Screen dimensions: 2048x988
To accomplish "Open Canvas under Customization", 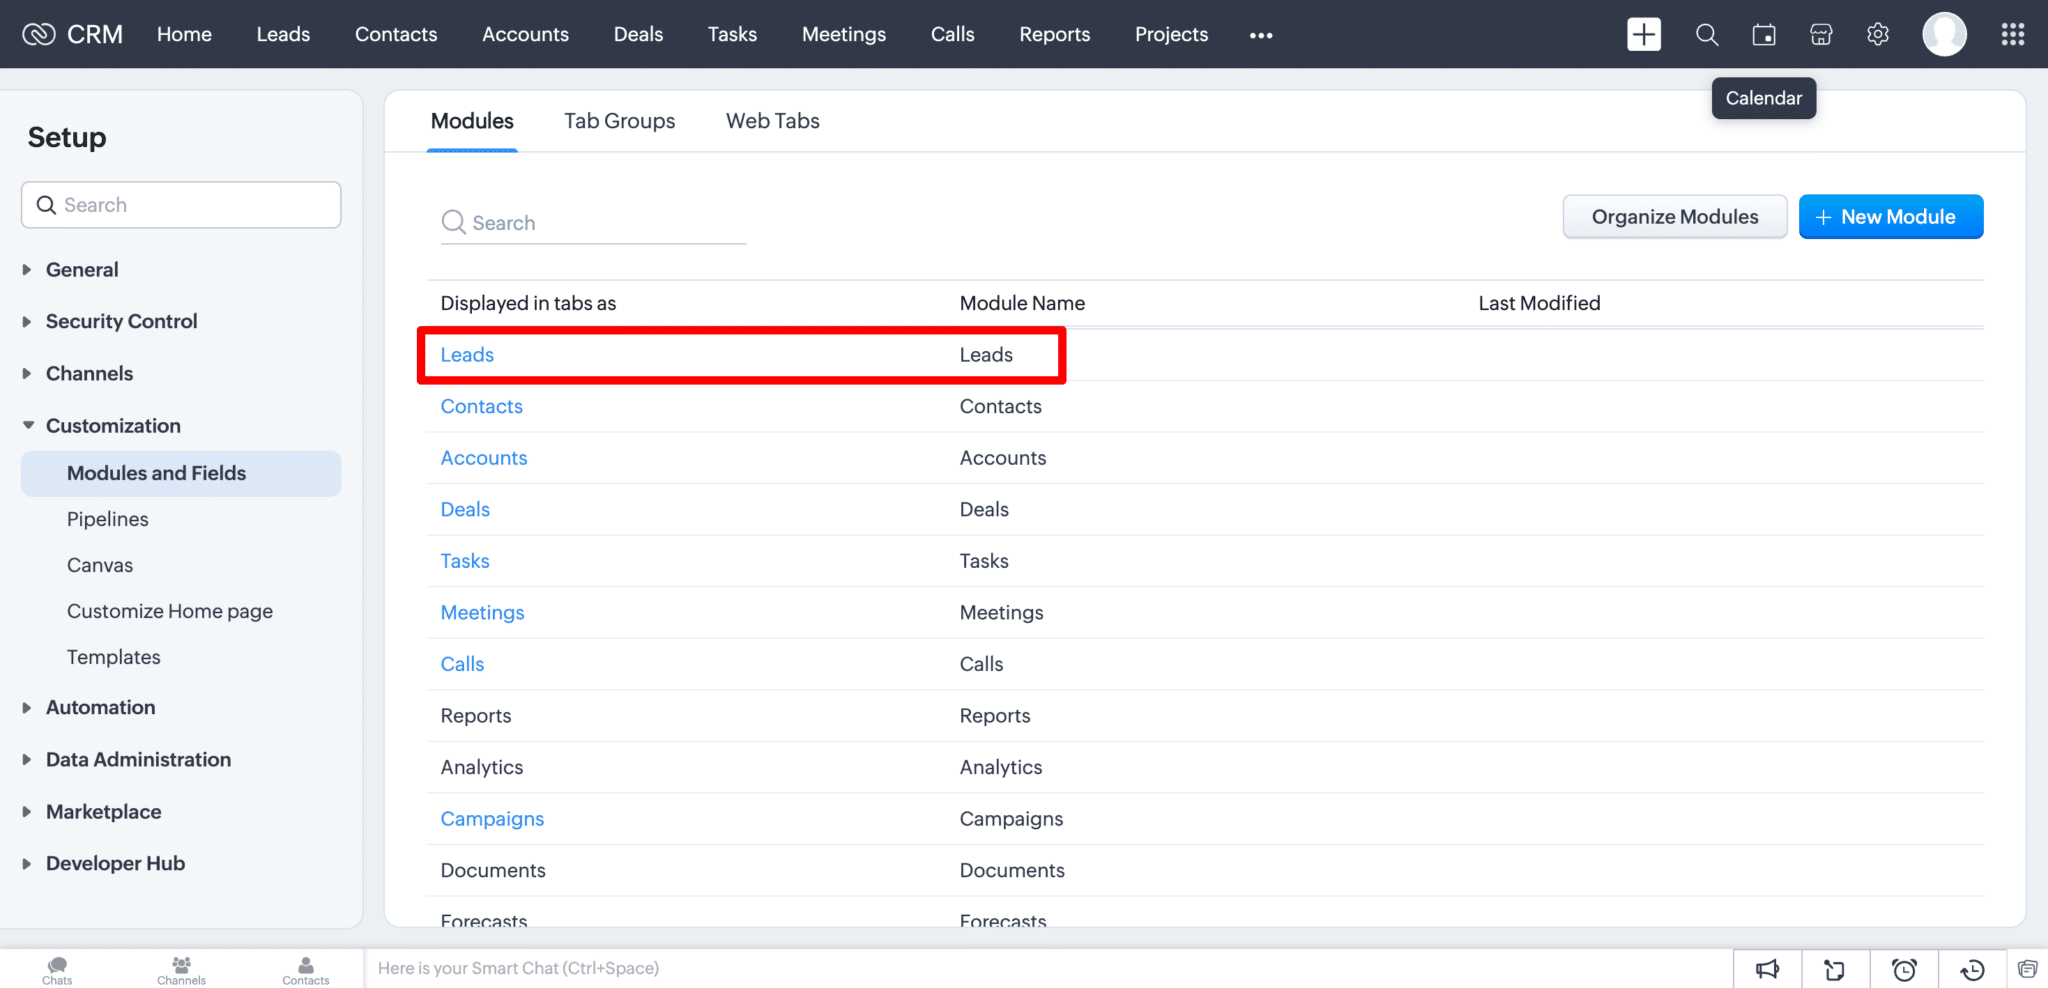I will click(100, 565).
